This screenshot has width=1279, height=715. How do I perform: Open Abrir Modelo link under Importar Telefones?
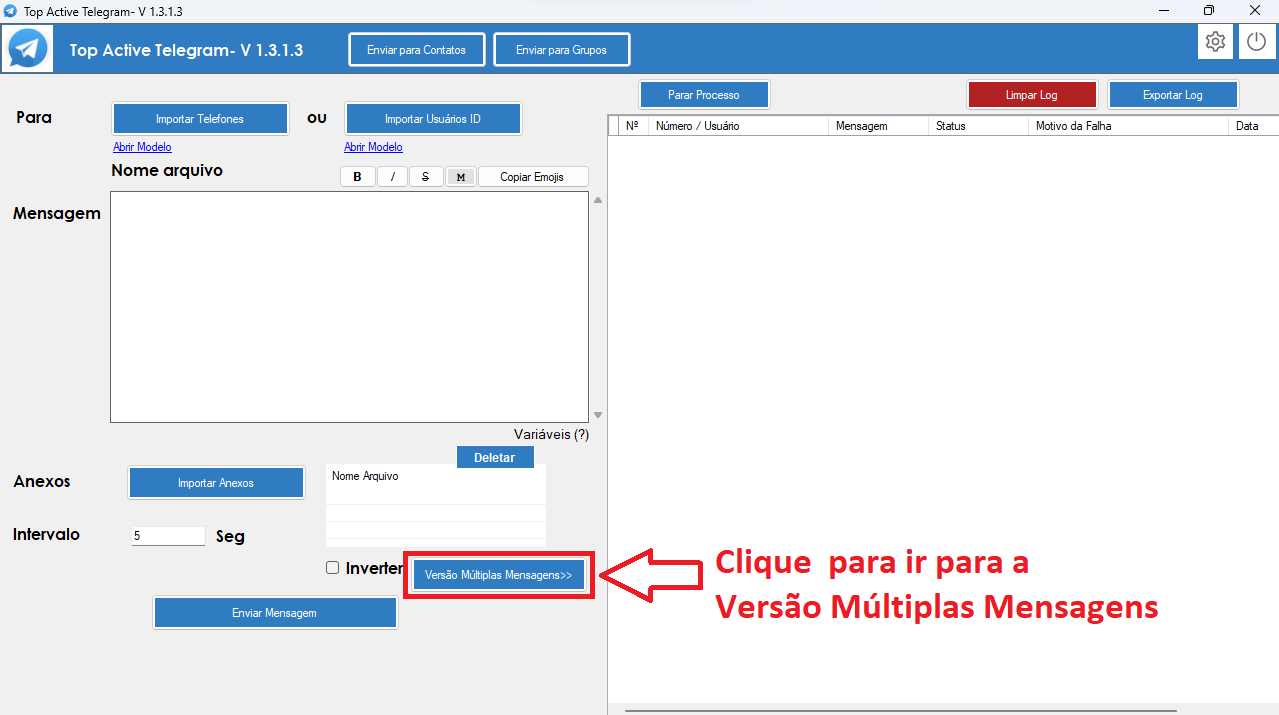coord(142,147)
